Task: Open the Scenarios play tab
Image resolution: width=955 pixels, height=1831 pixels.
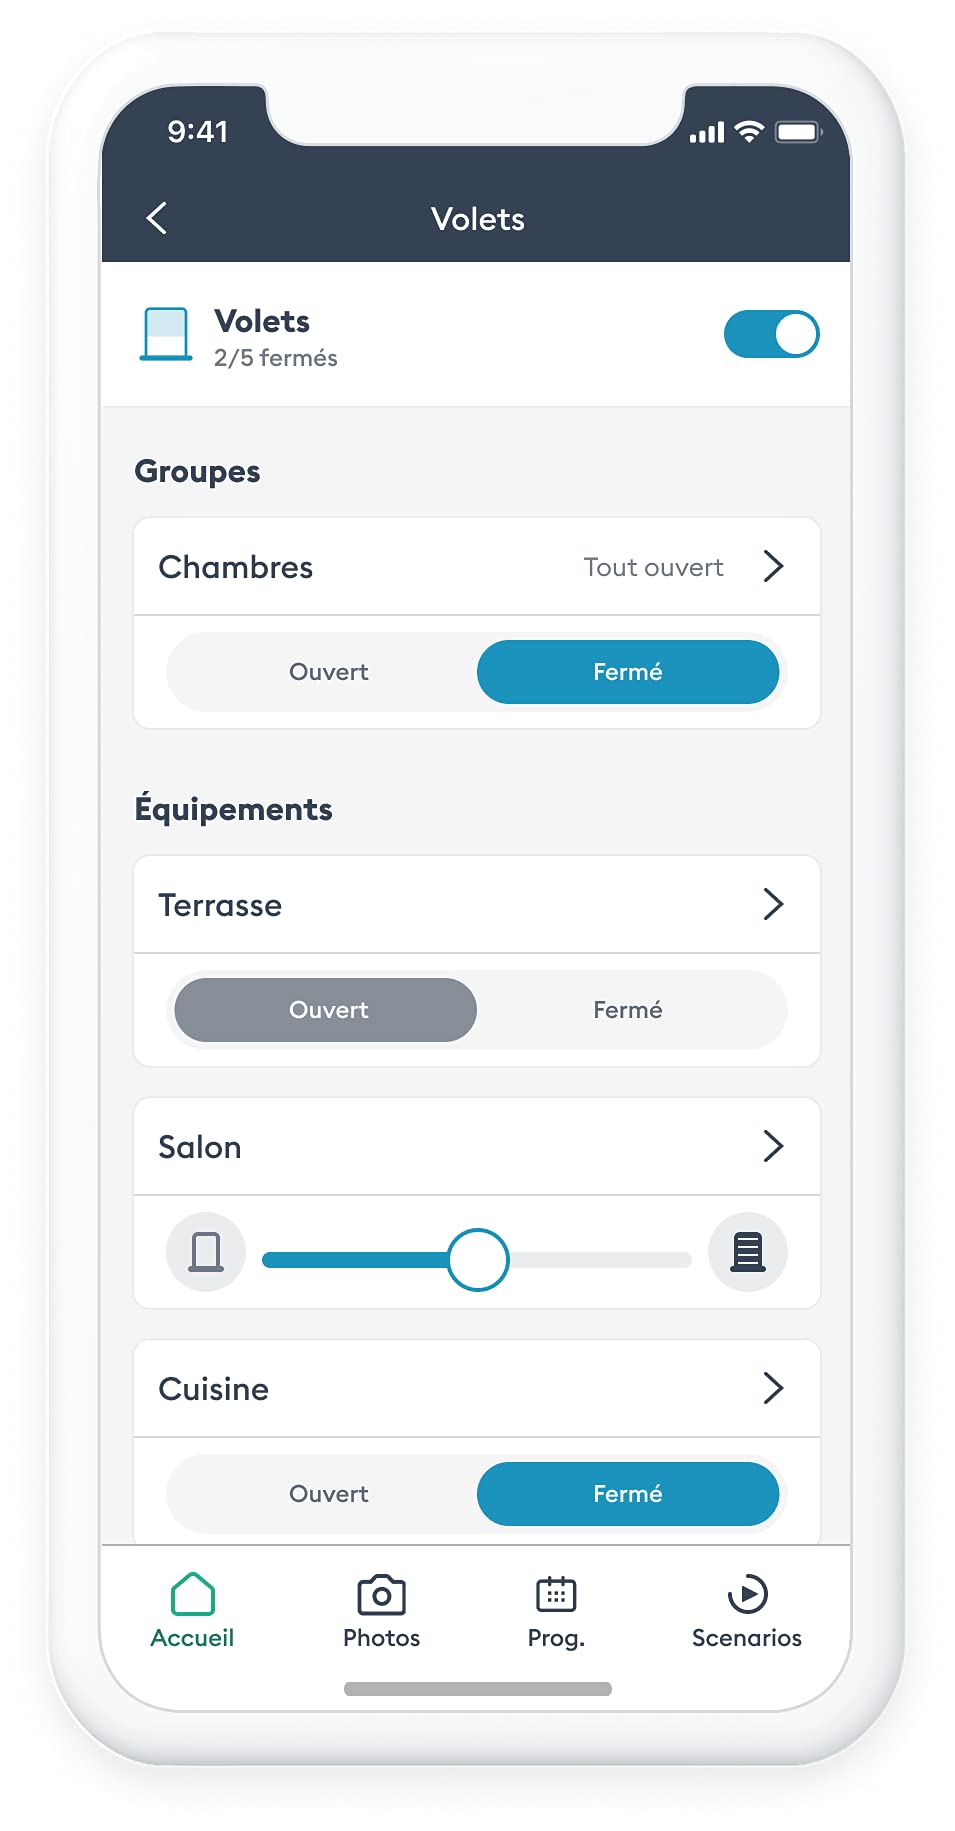Action: coord(746,1608)
